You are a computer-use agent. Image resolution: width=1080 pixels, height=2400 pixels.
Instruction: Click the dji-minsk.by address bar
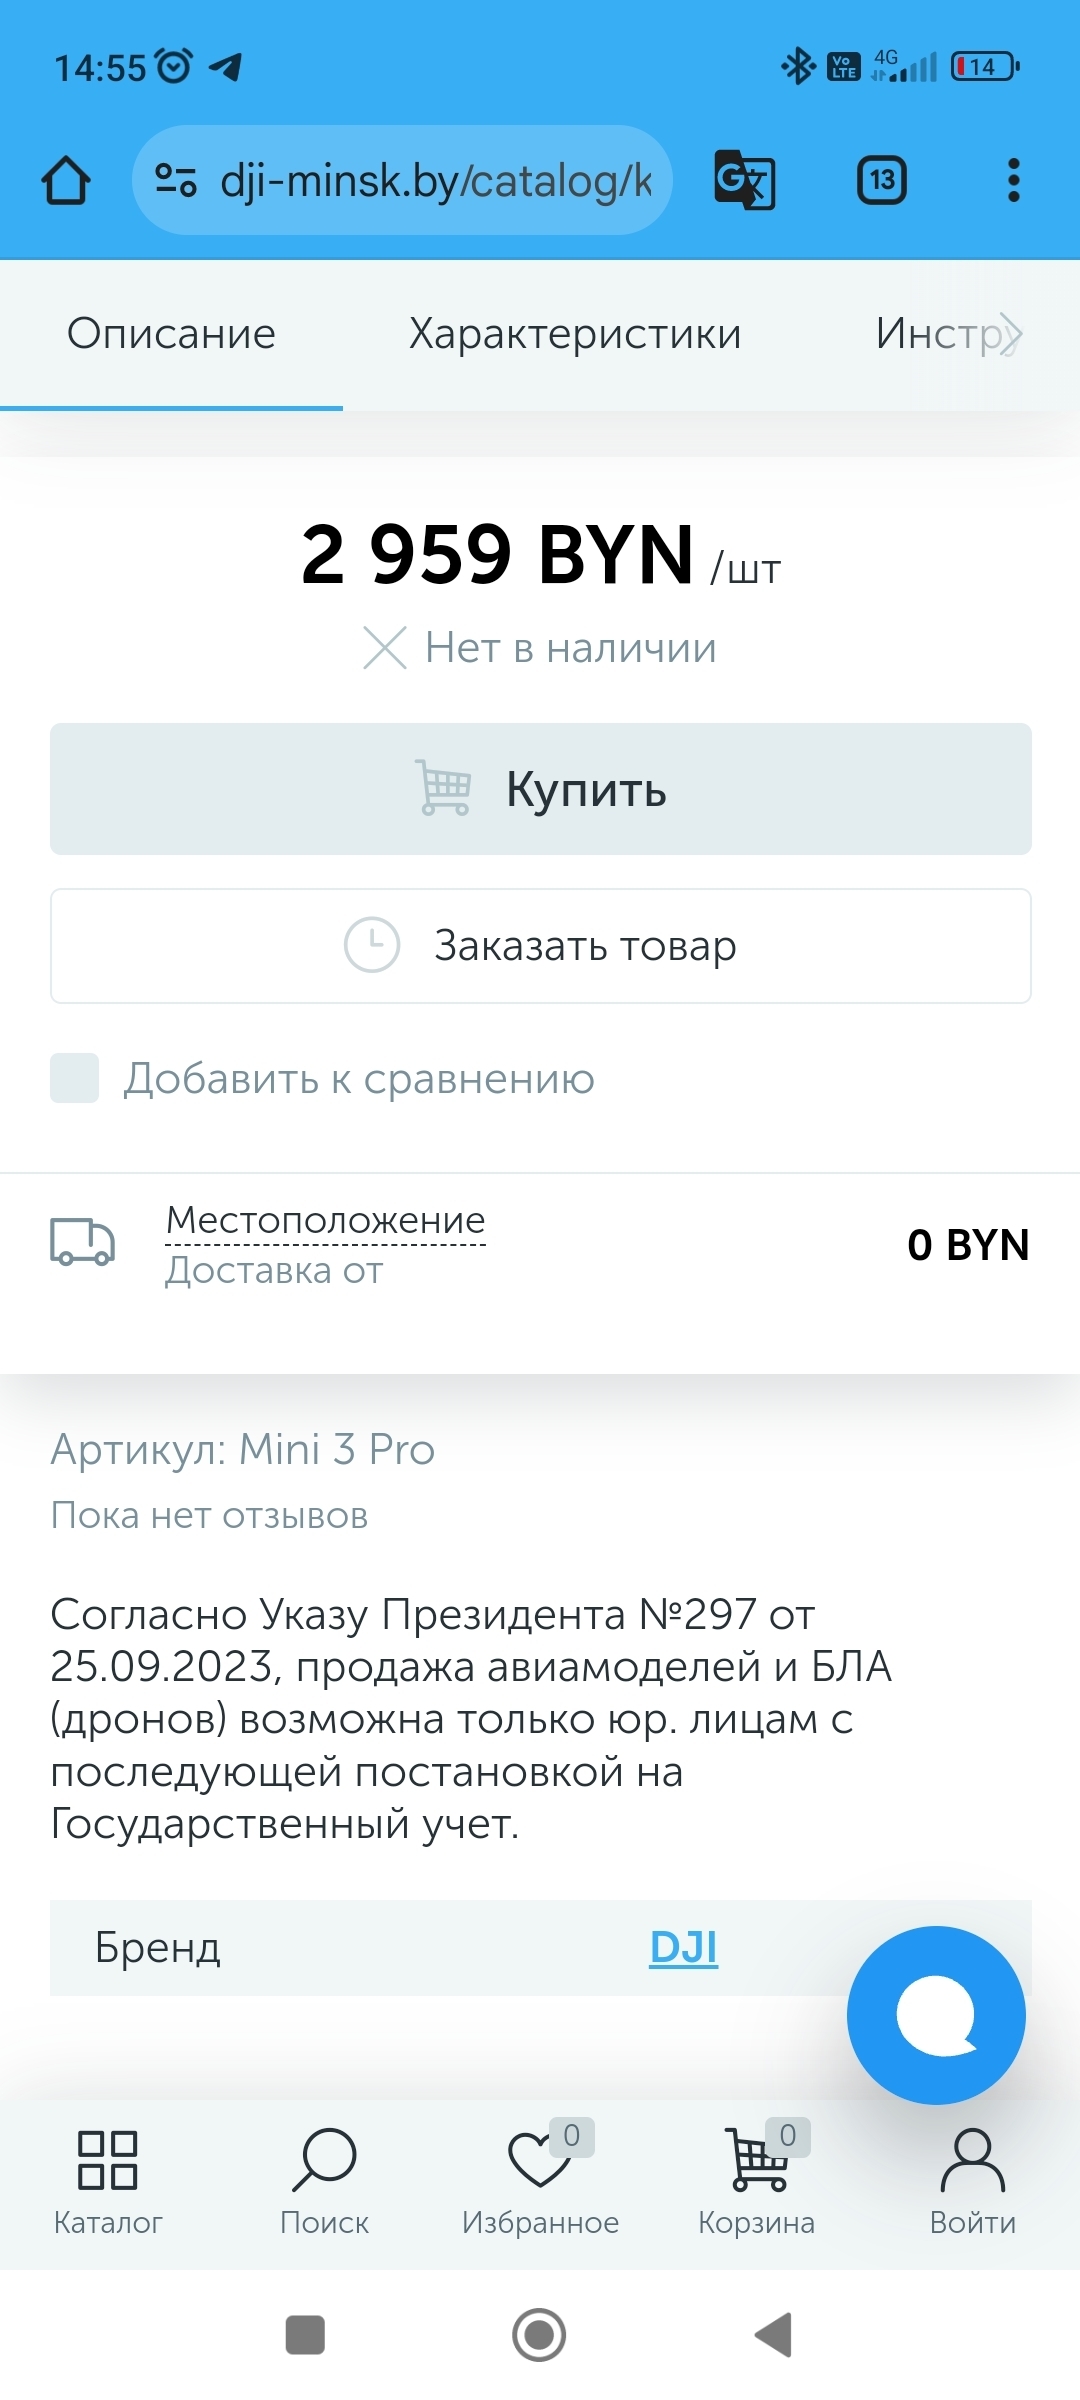(x=436, y=181)
